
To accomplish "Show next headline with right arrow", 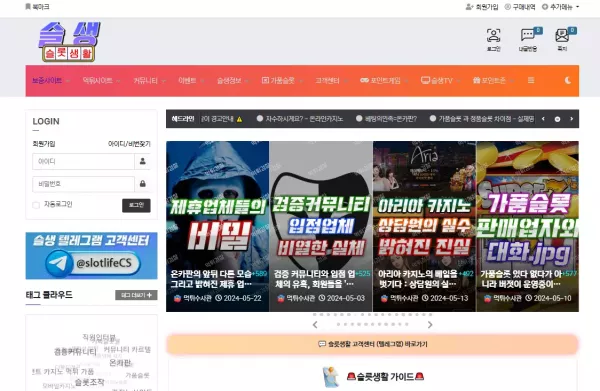I will 572,119.
